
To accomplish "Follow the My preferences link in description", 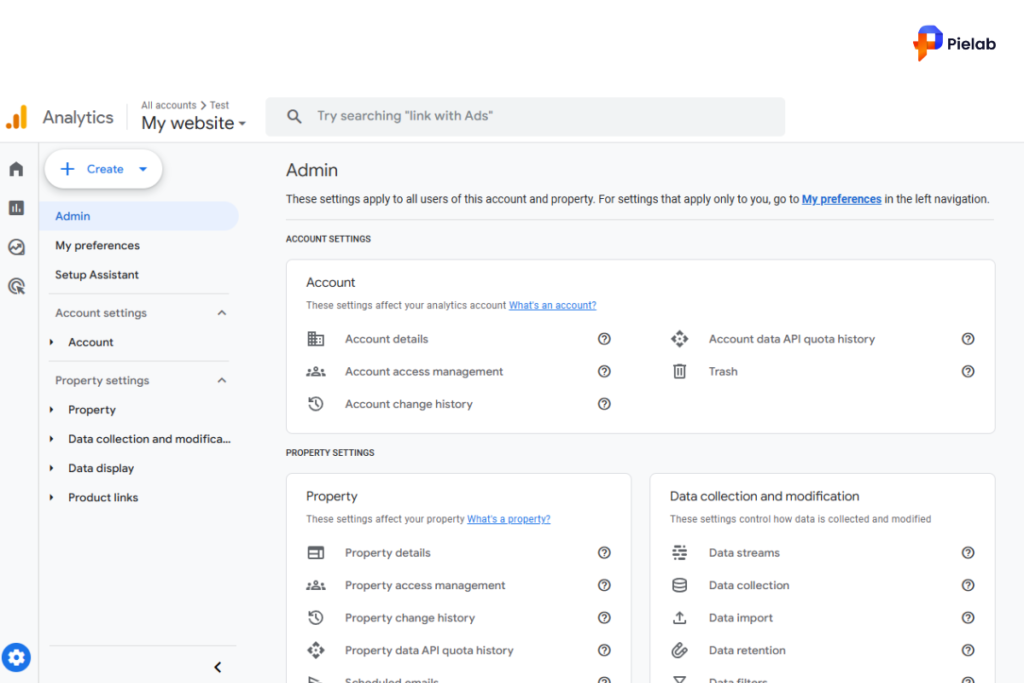I will (x=841, y=199).
